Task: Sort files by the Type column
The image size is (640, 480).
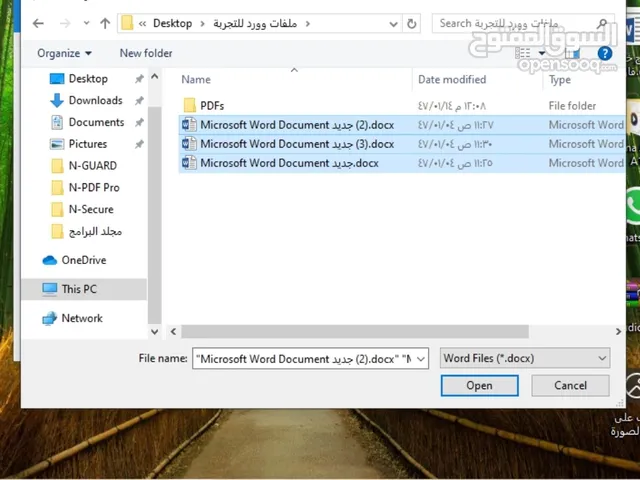Action: [x=560, y=79]
